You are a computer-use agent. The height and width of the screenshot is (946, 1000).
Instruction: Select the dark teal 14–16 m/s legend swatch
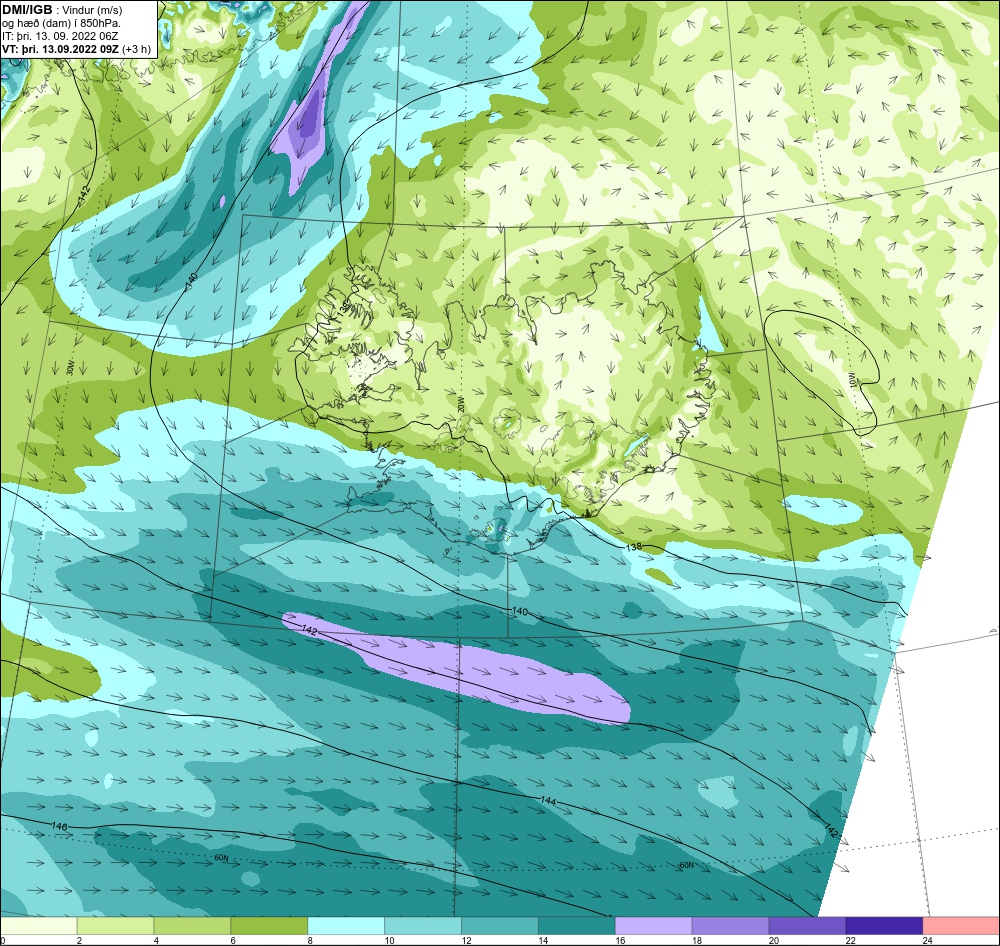577,926
